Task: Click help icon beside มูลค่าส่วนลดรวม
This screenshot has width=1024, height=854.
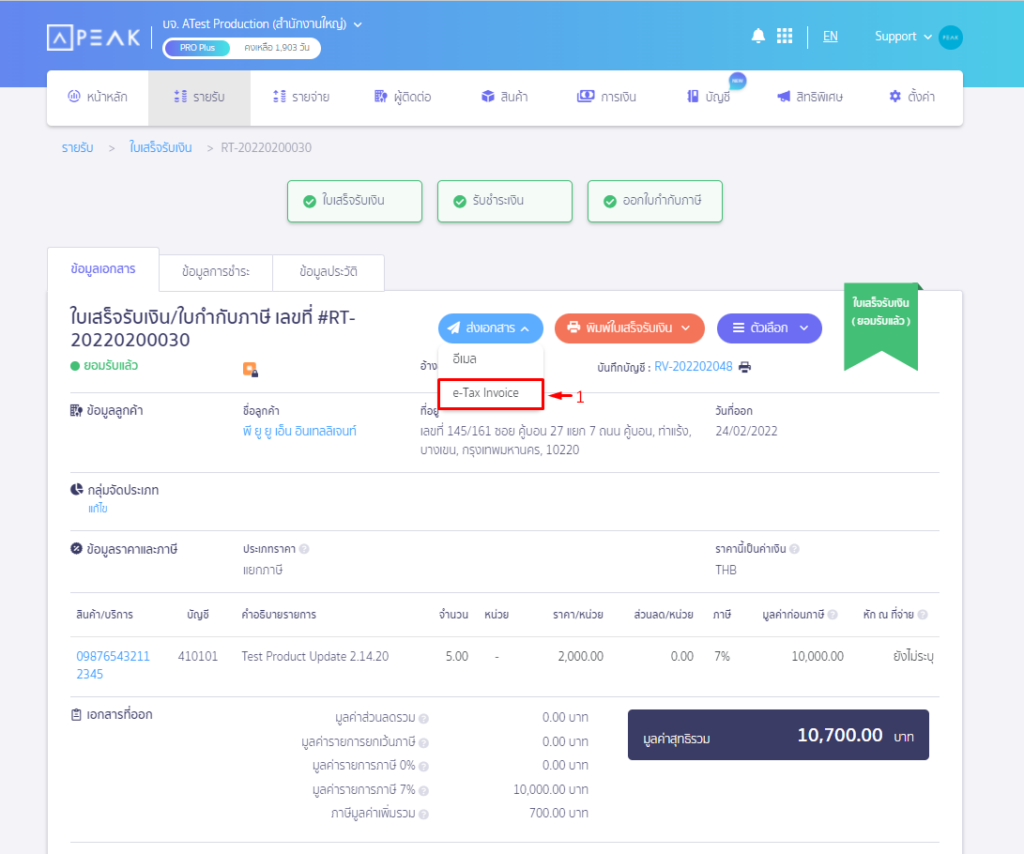Action: (x=423, y=719)
